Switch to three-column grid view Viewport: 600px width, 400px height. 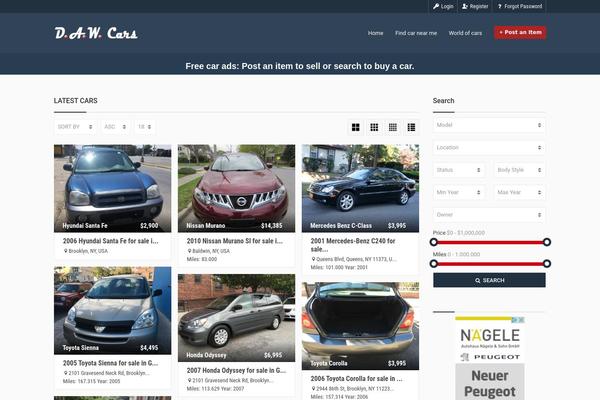(374, 127)
